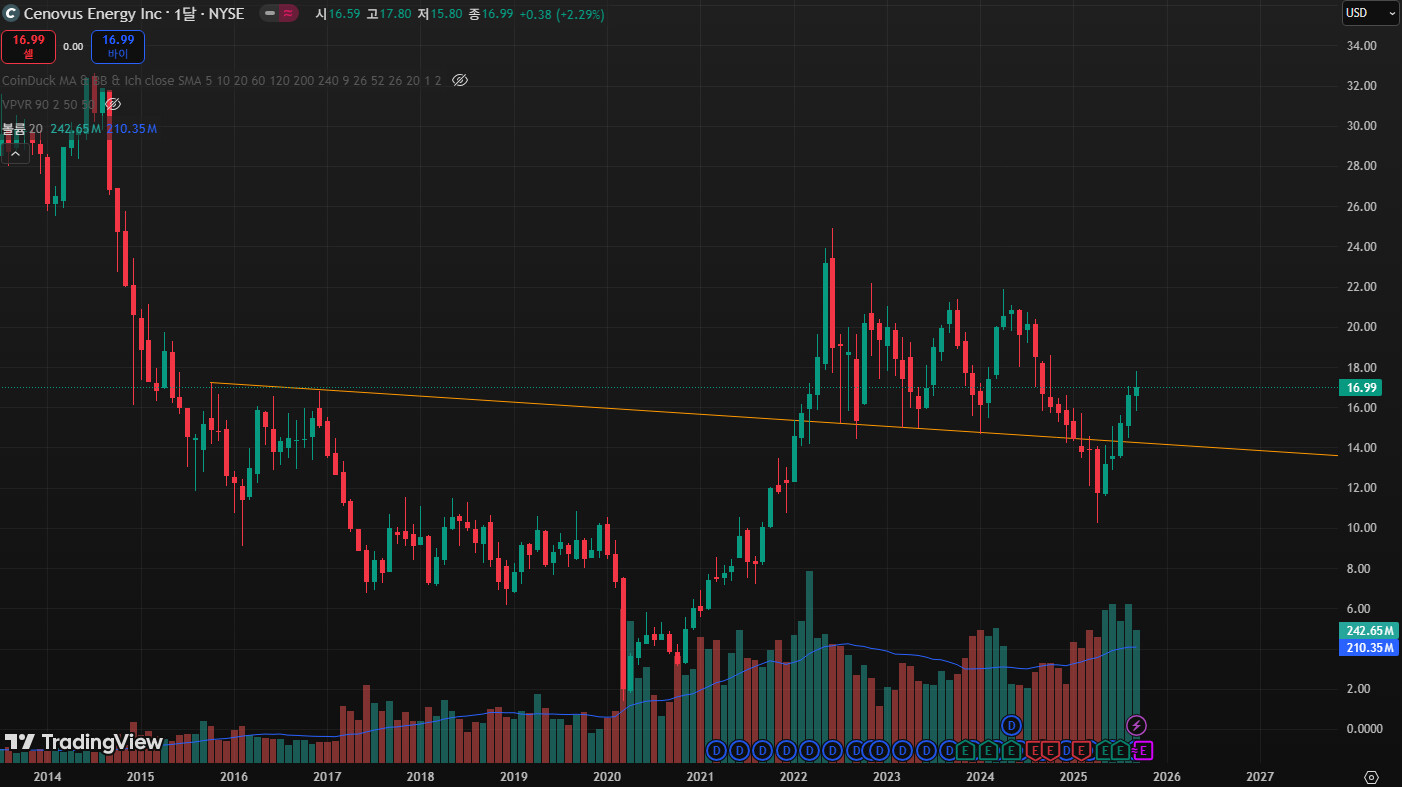The image size is (1402, 787).
Task: Click the 2014 label on the time axis
Action: 47,776
